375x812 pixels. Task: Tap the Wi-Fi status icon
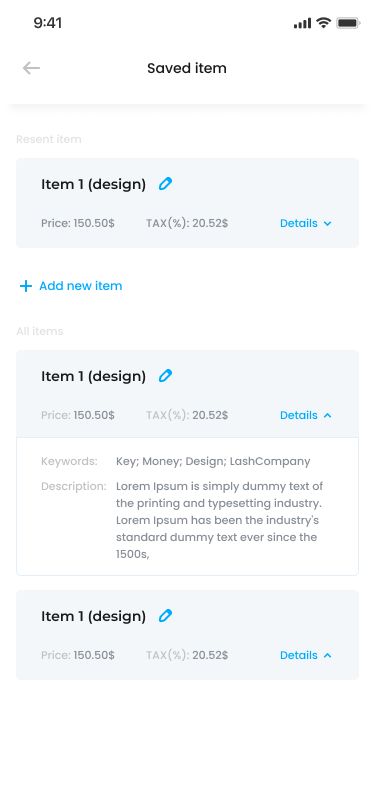(x=324, y=23)
